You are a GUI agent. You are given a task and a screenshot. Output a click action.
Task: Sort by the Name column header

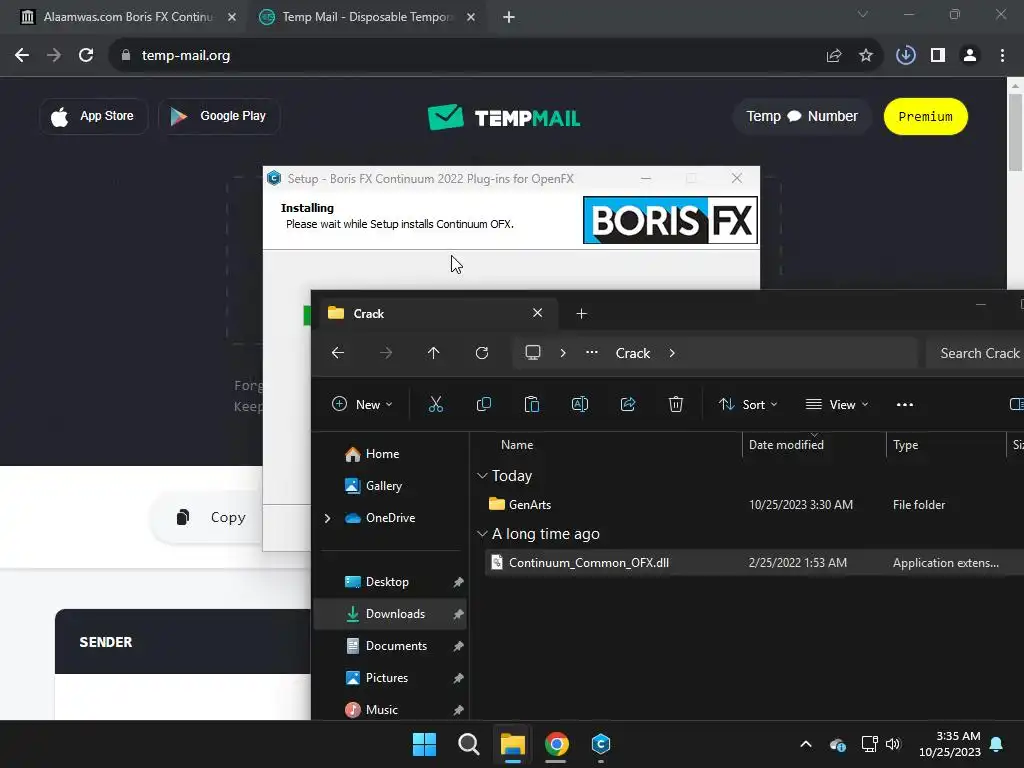tap(517, 445)
